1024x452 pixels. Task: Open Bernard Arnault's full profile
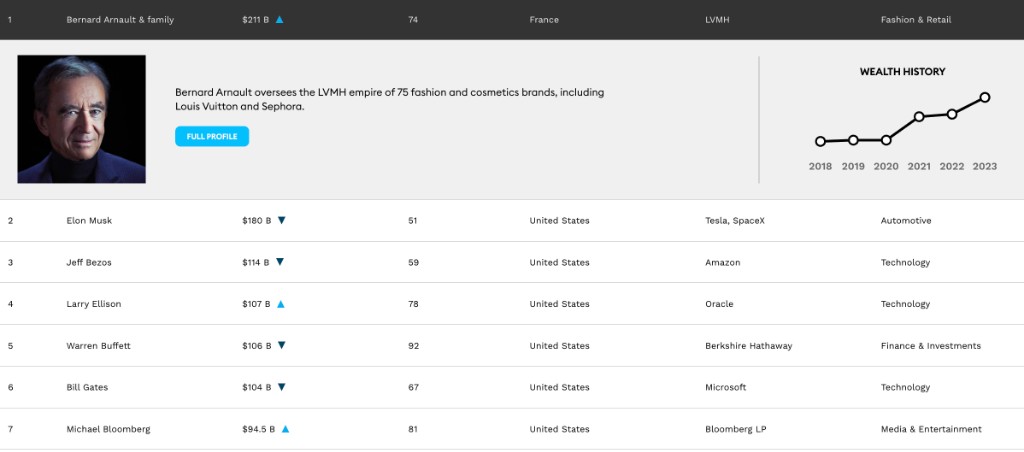(x=211, y=136)
